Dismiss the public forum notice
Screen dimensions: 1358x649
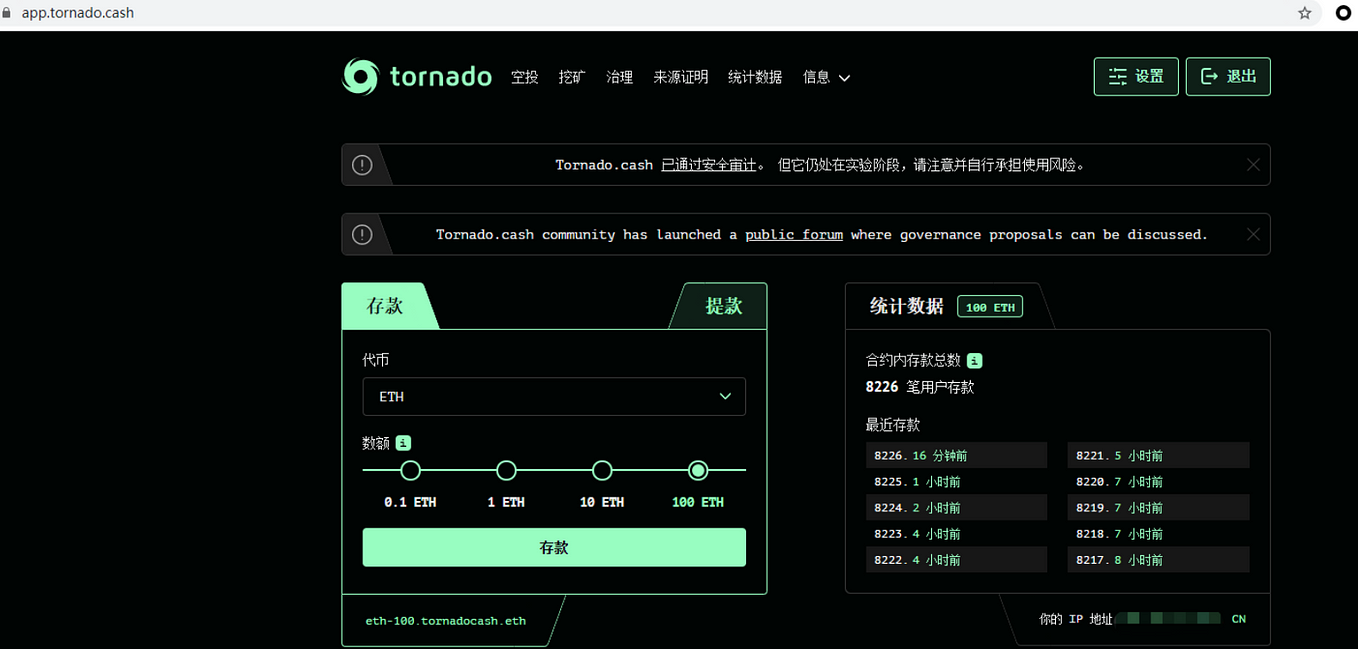pyautogui.click(x=1253, y=235)
